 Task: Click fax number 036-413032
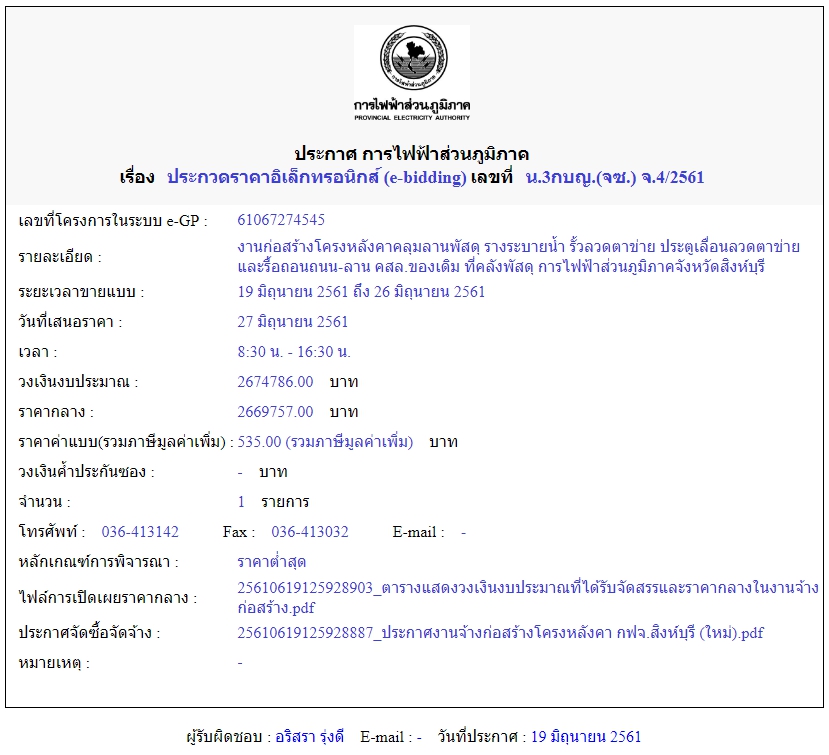[310, 531]
